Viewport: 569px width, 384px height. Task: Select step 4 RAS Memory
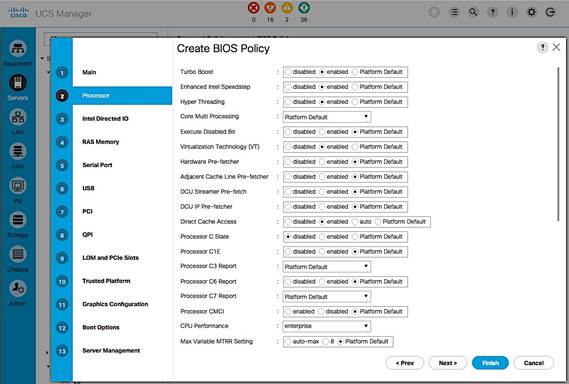click(x=101, y=142)
